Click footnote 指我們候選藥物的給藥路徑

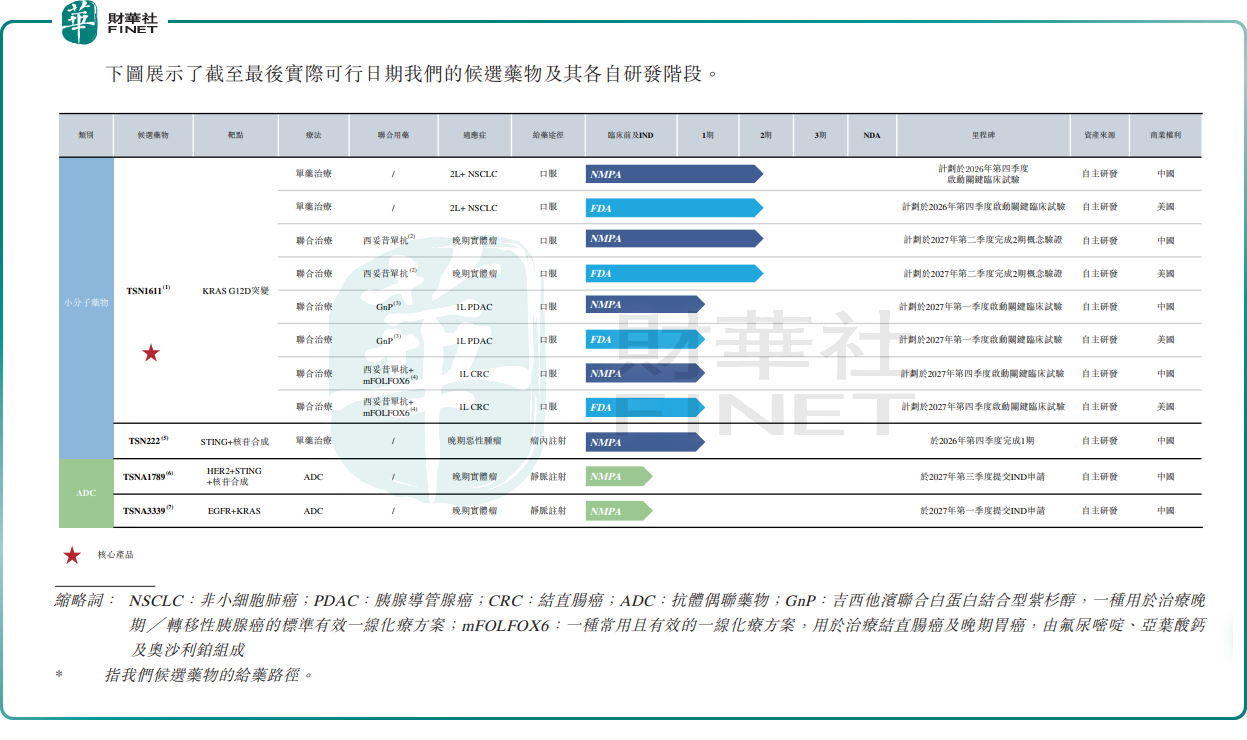point(210,675)
